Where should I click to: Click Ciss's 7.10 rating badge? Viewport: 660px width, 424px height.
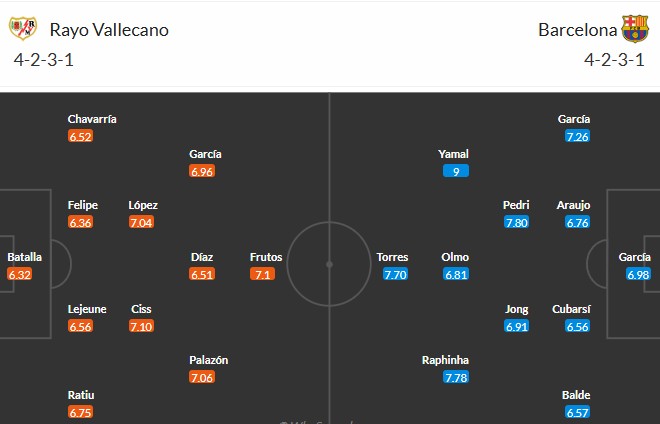coord(141,326)
